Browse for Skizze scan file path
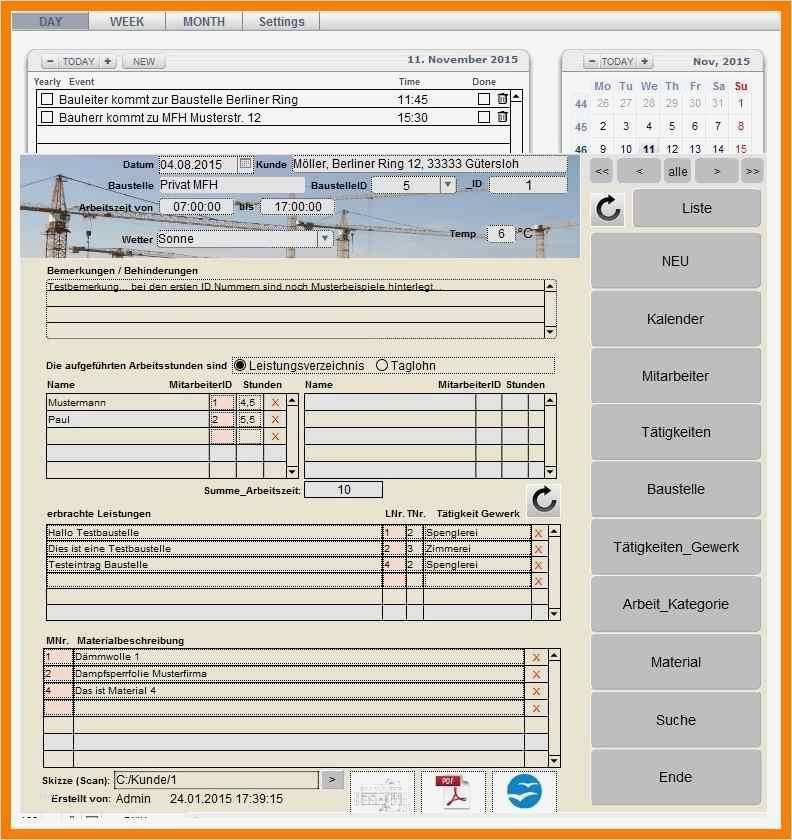 click(332, 780)
